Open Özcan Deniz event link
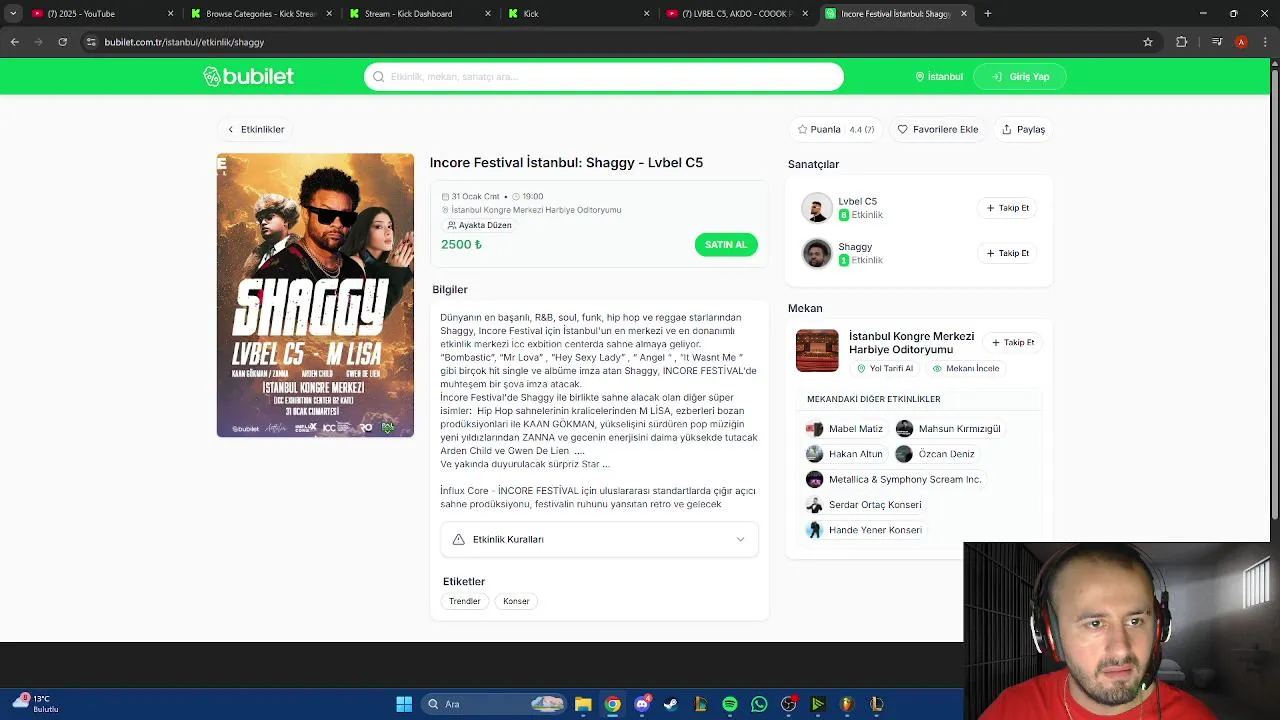Viewport: 1280px width, 720px height. click(x=936, y=454)
